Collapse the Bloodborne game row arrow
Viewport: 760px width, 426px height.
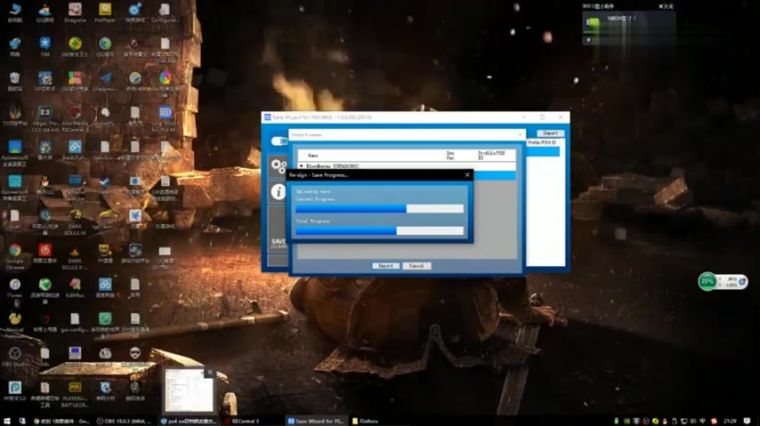pos(301,166)
